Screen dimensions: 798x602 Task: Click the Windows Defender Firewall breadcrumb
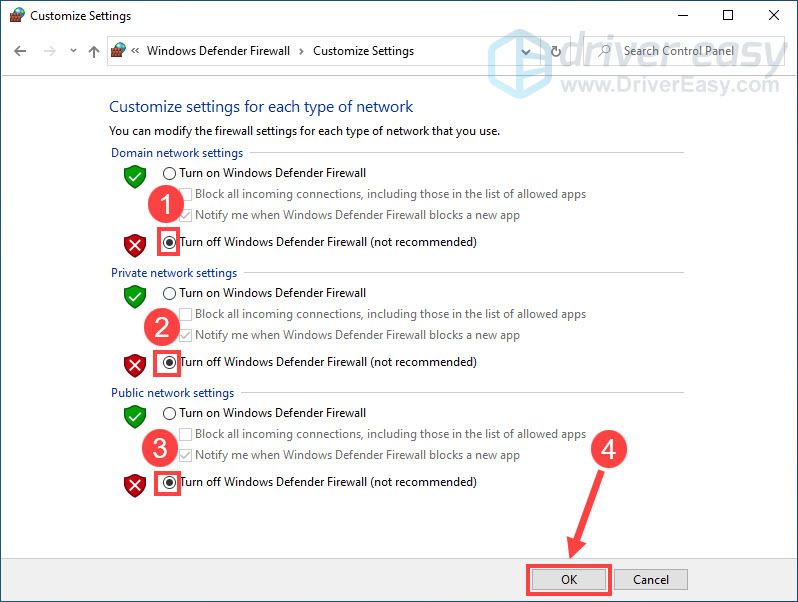(218, 51)
